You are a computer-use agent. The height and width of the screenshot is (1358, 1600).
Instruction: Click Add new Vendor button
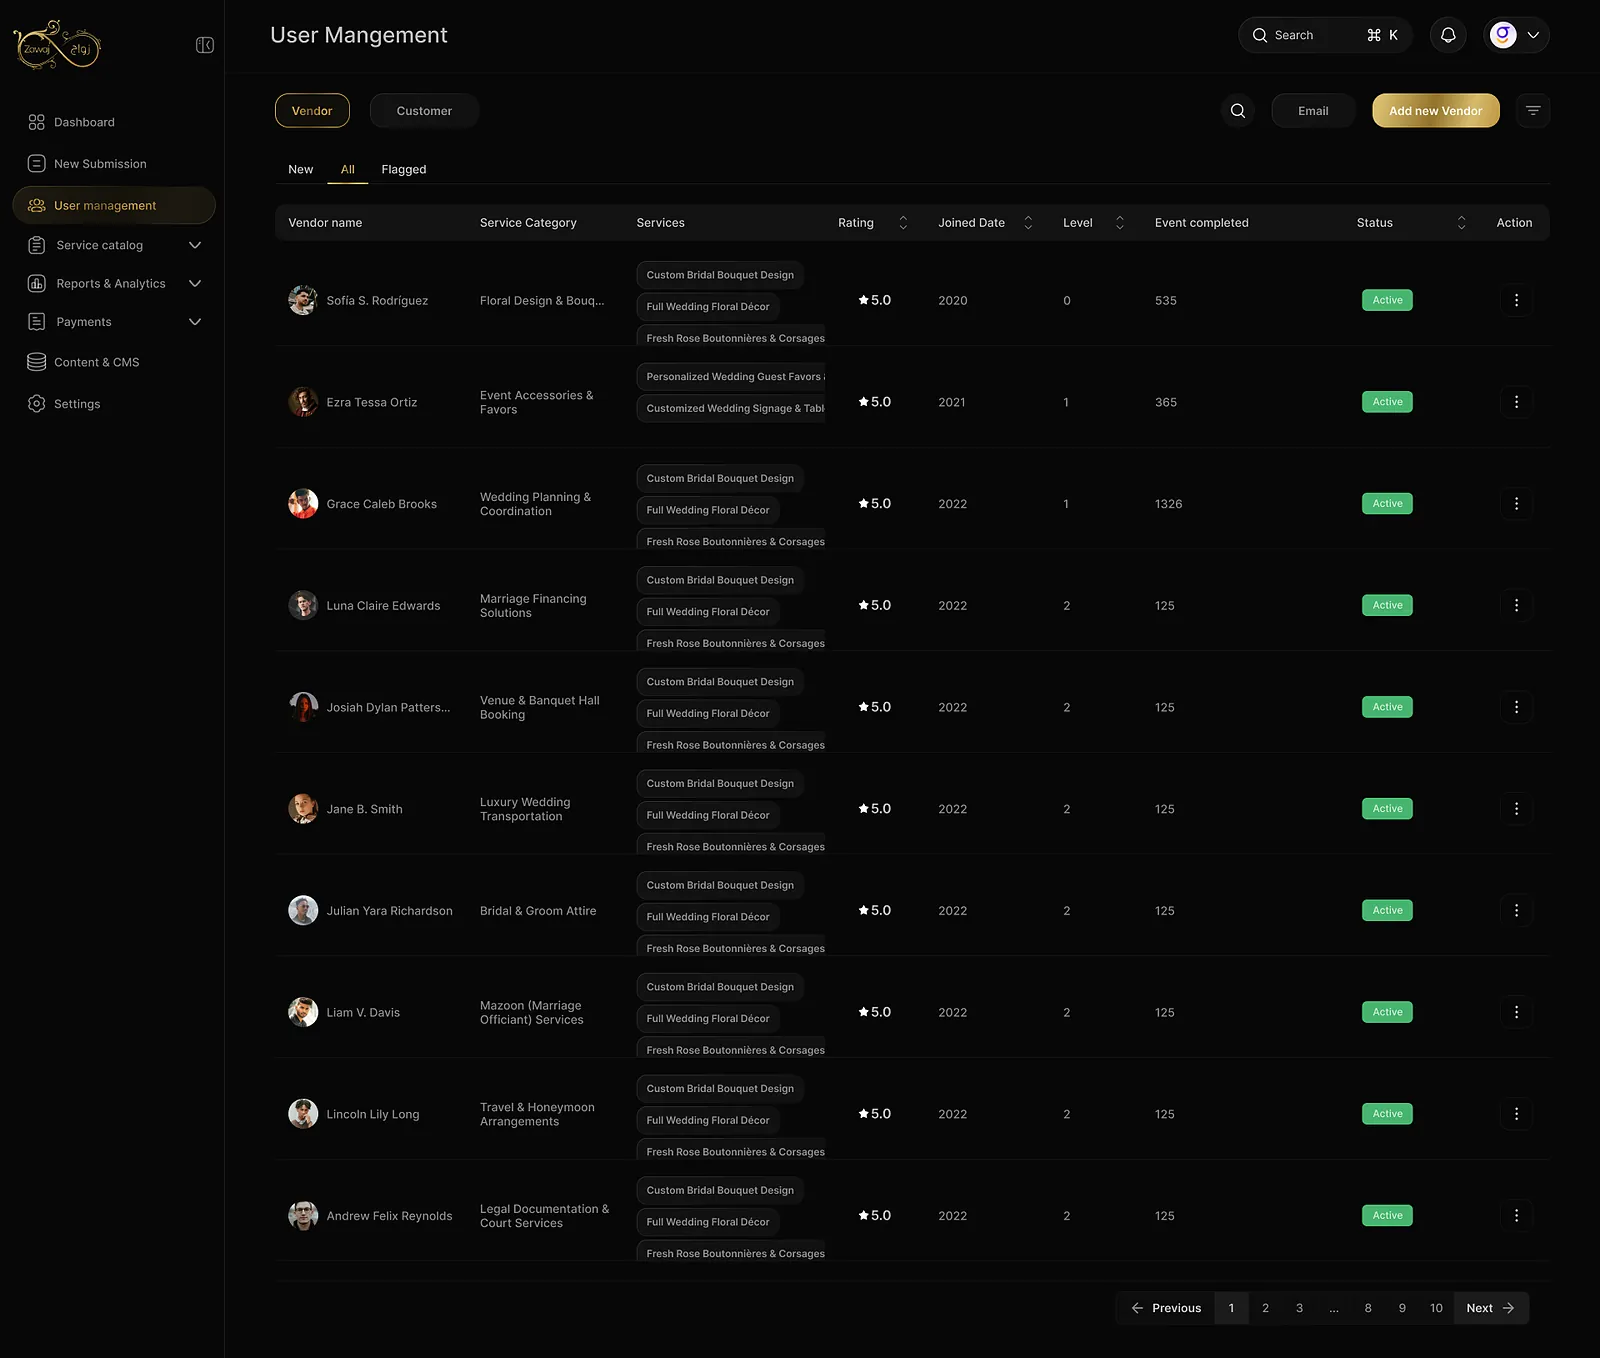click(x=1436, y=111)
